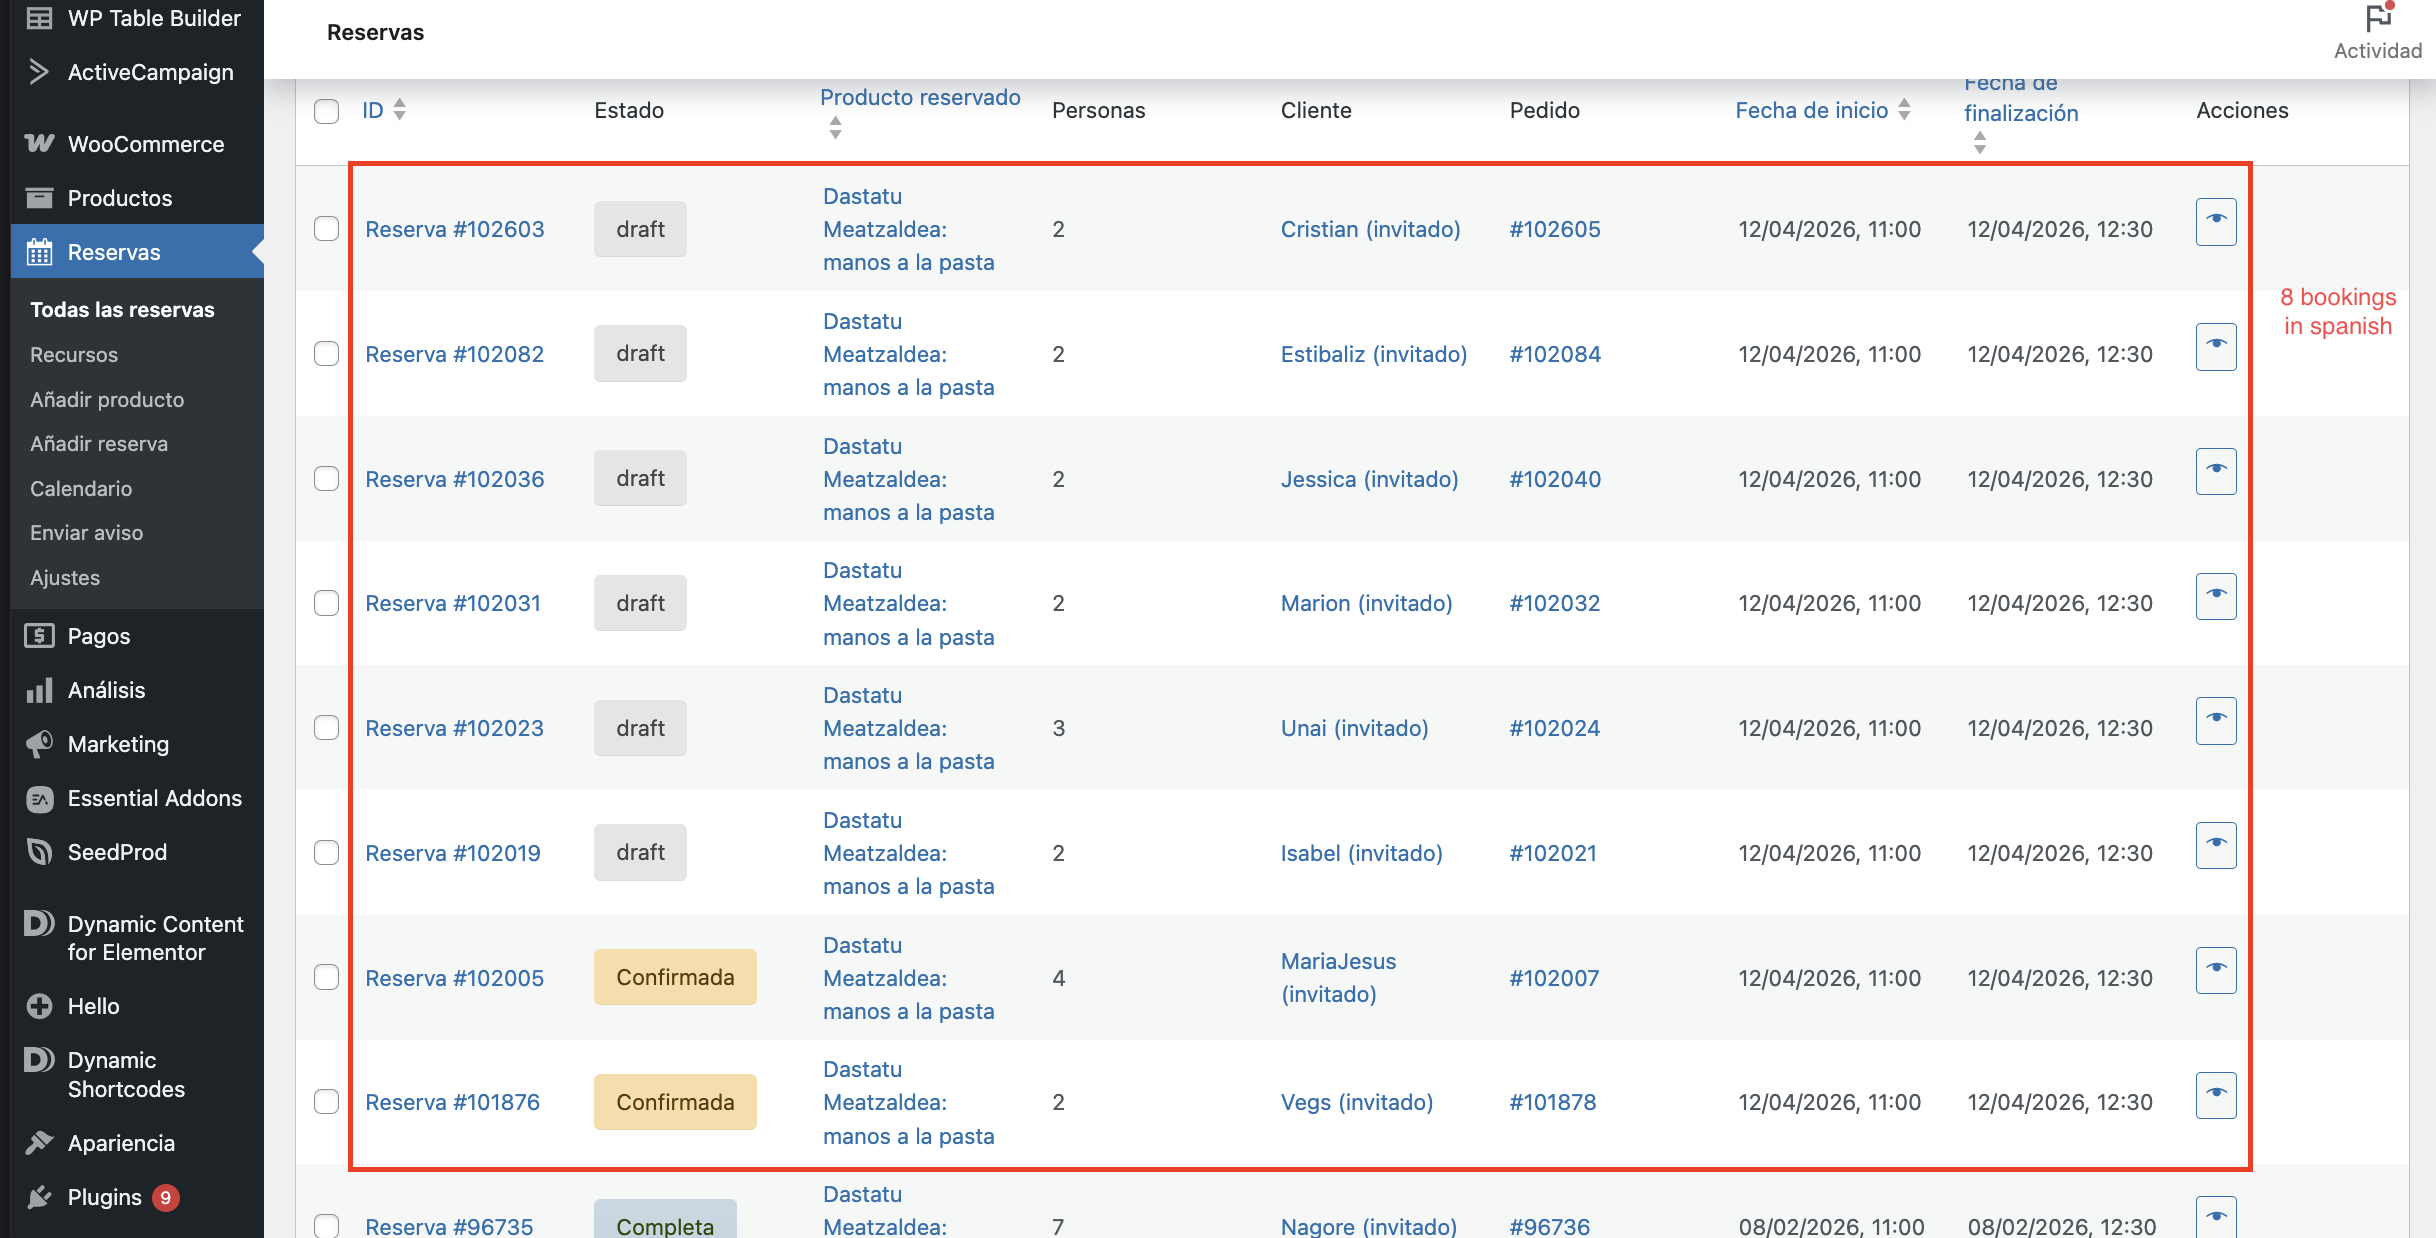Open customer Estibaliz (invitado) link
Image resolution: width=2436 pixels, height=1238 pixels.
1373,354
